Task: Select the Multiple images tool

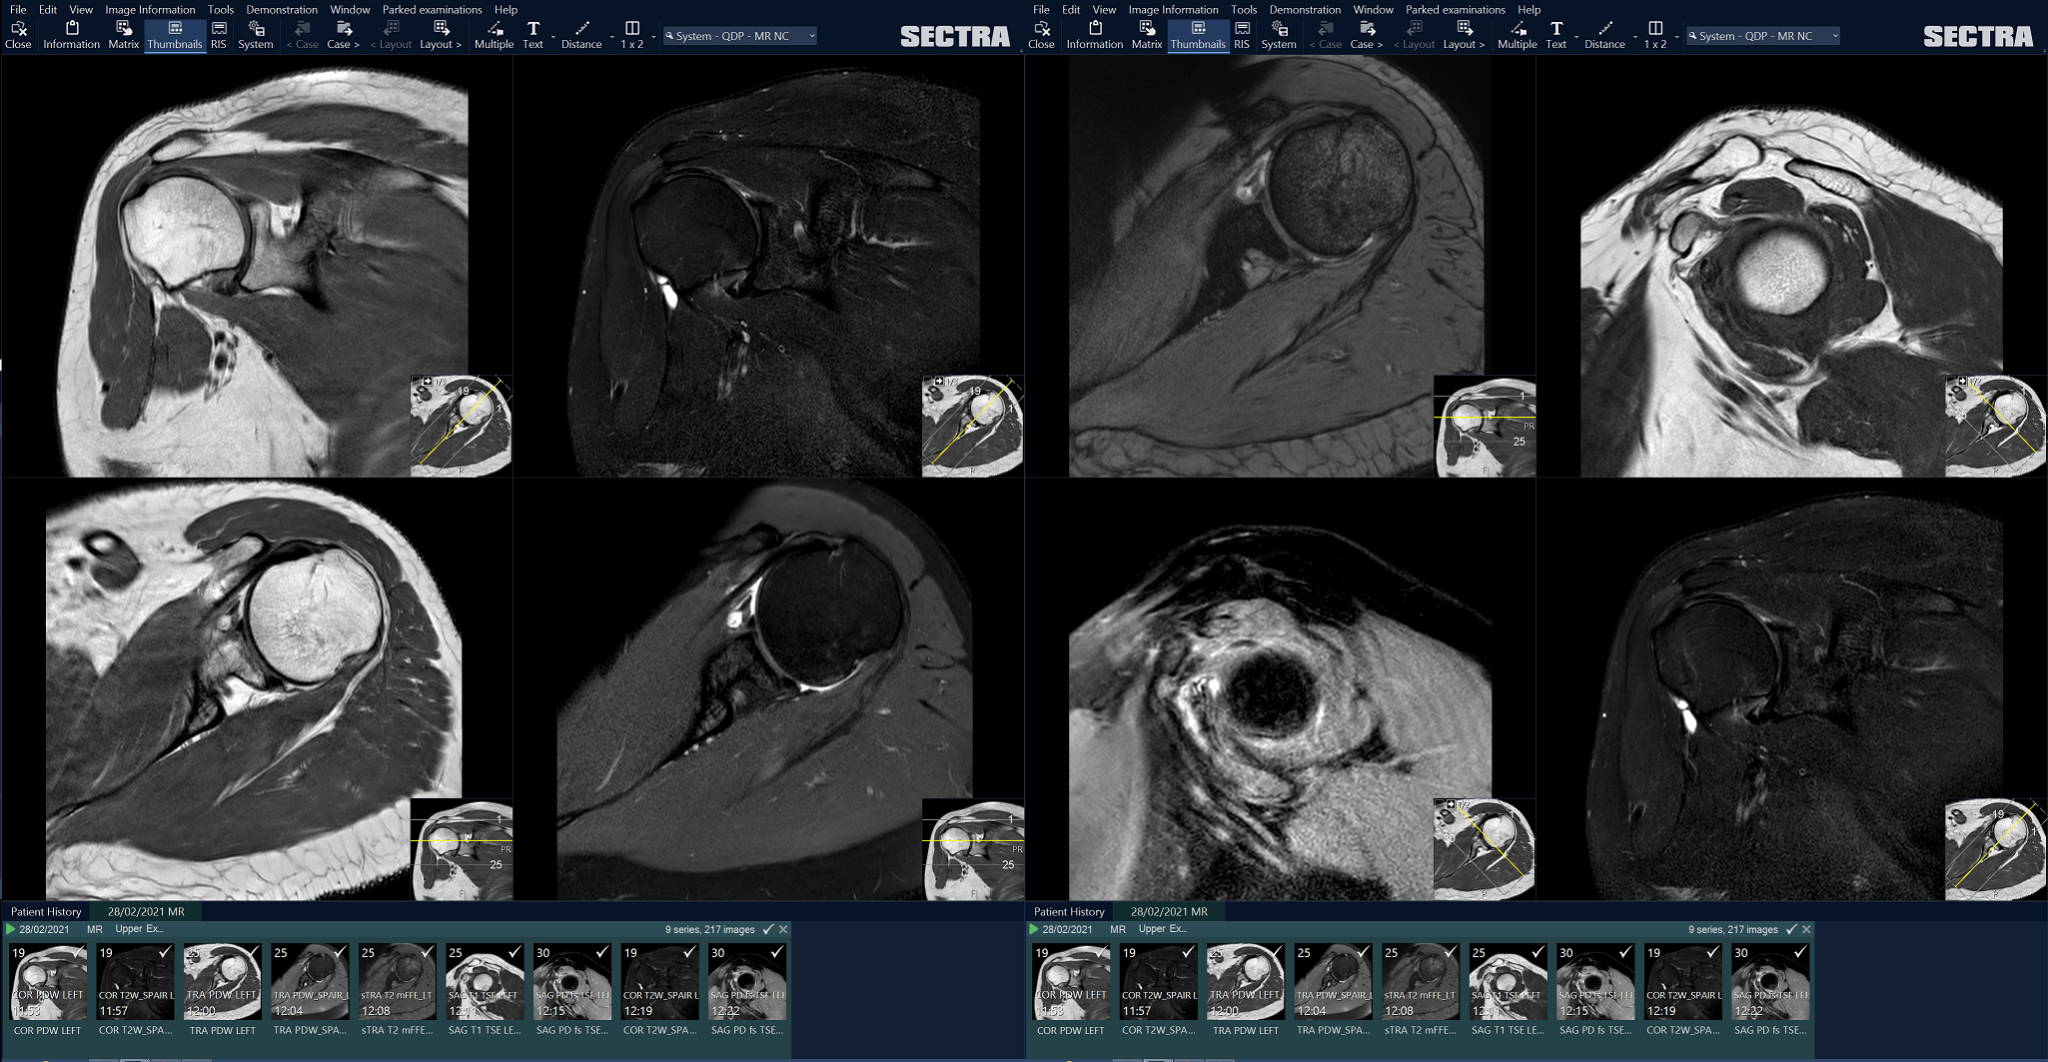Action: click(x=492, y=33)
